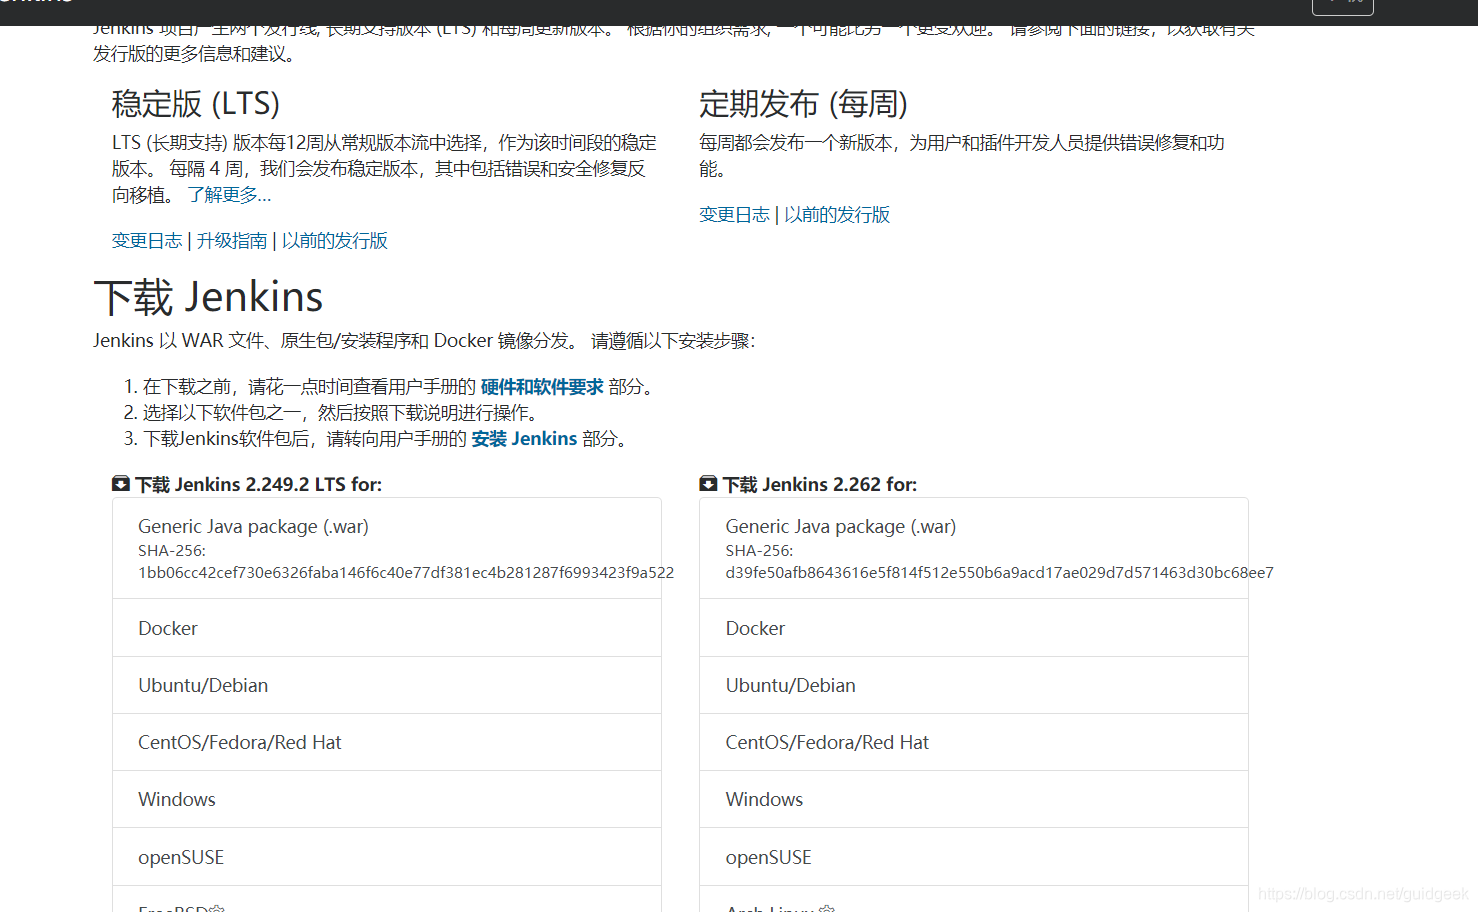Image resolution: width=1478 pixels, height=912 pixels.
Task: Follow the 硬件和软件要求 link
Action: 542,387
